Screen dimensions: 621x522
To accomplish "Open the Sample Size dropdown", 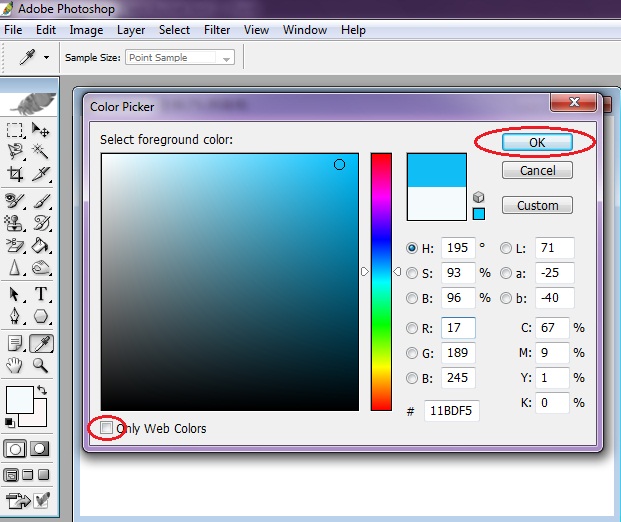I will tap(180, 57).
